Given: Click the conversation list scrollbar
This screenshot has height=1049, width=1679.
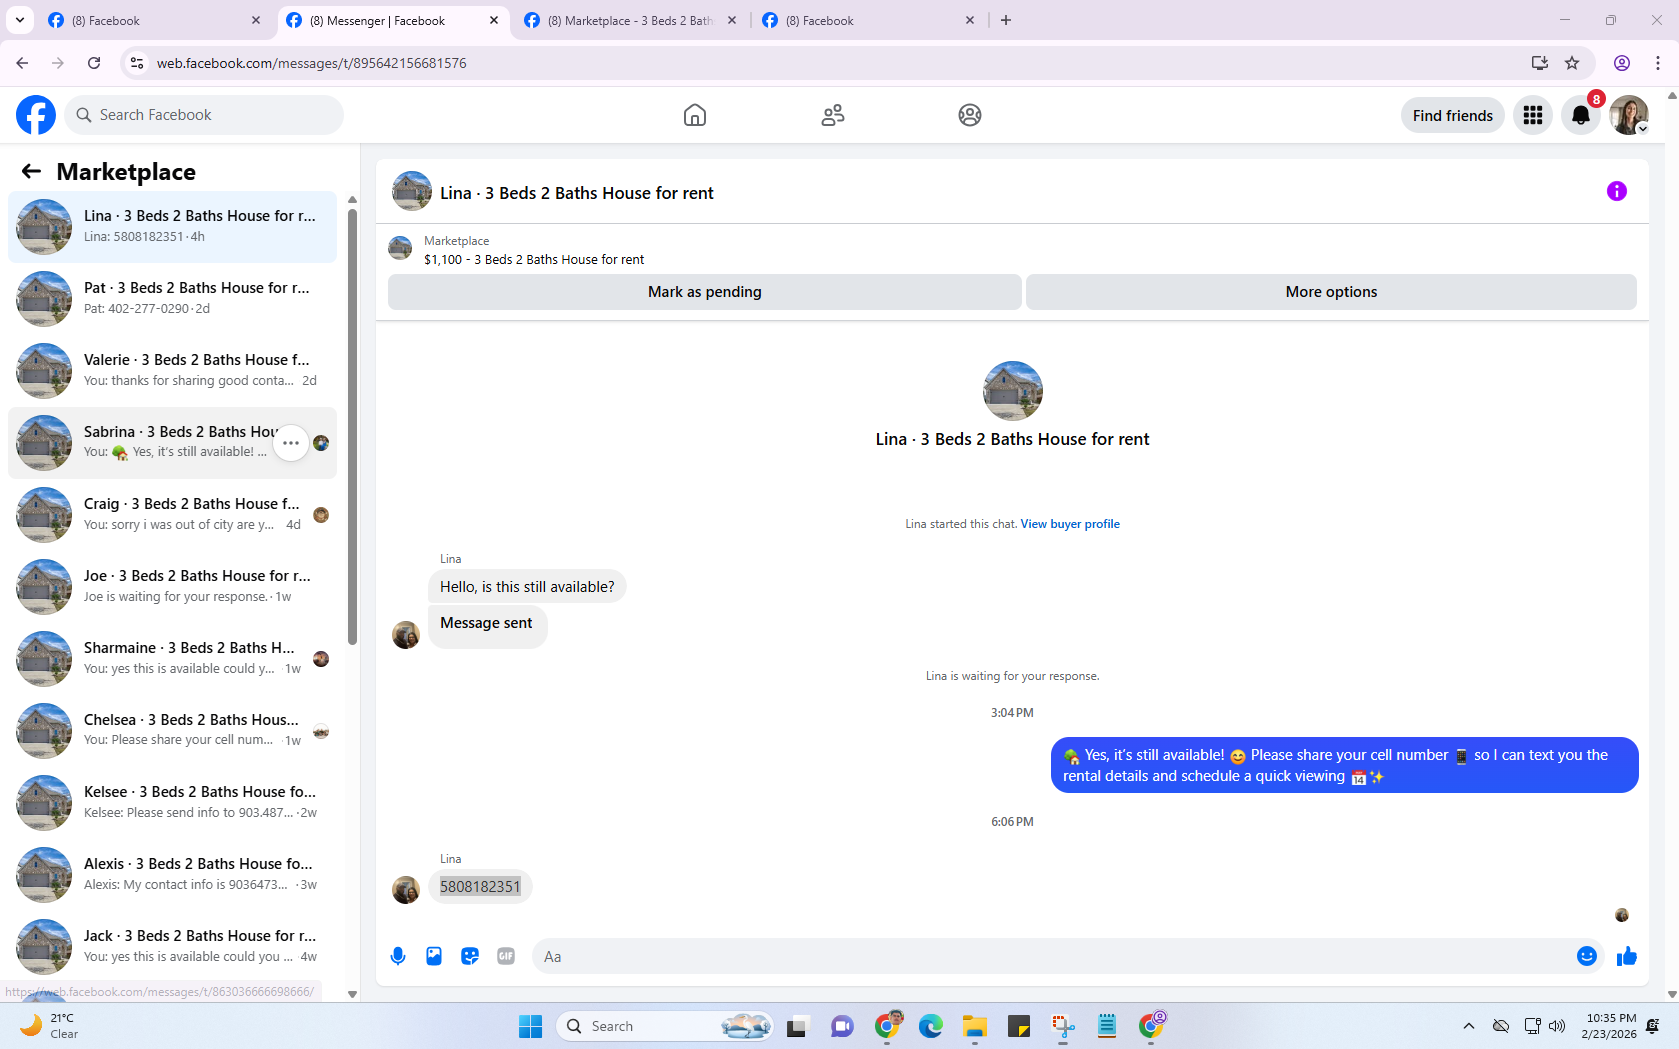Looking at the screenshot, I should 352,425.
